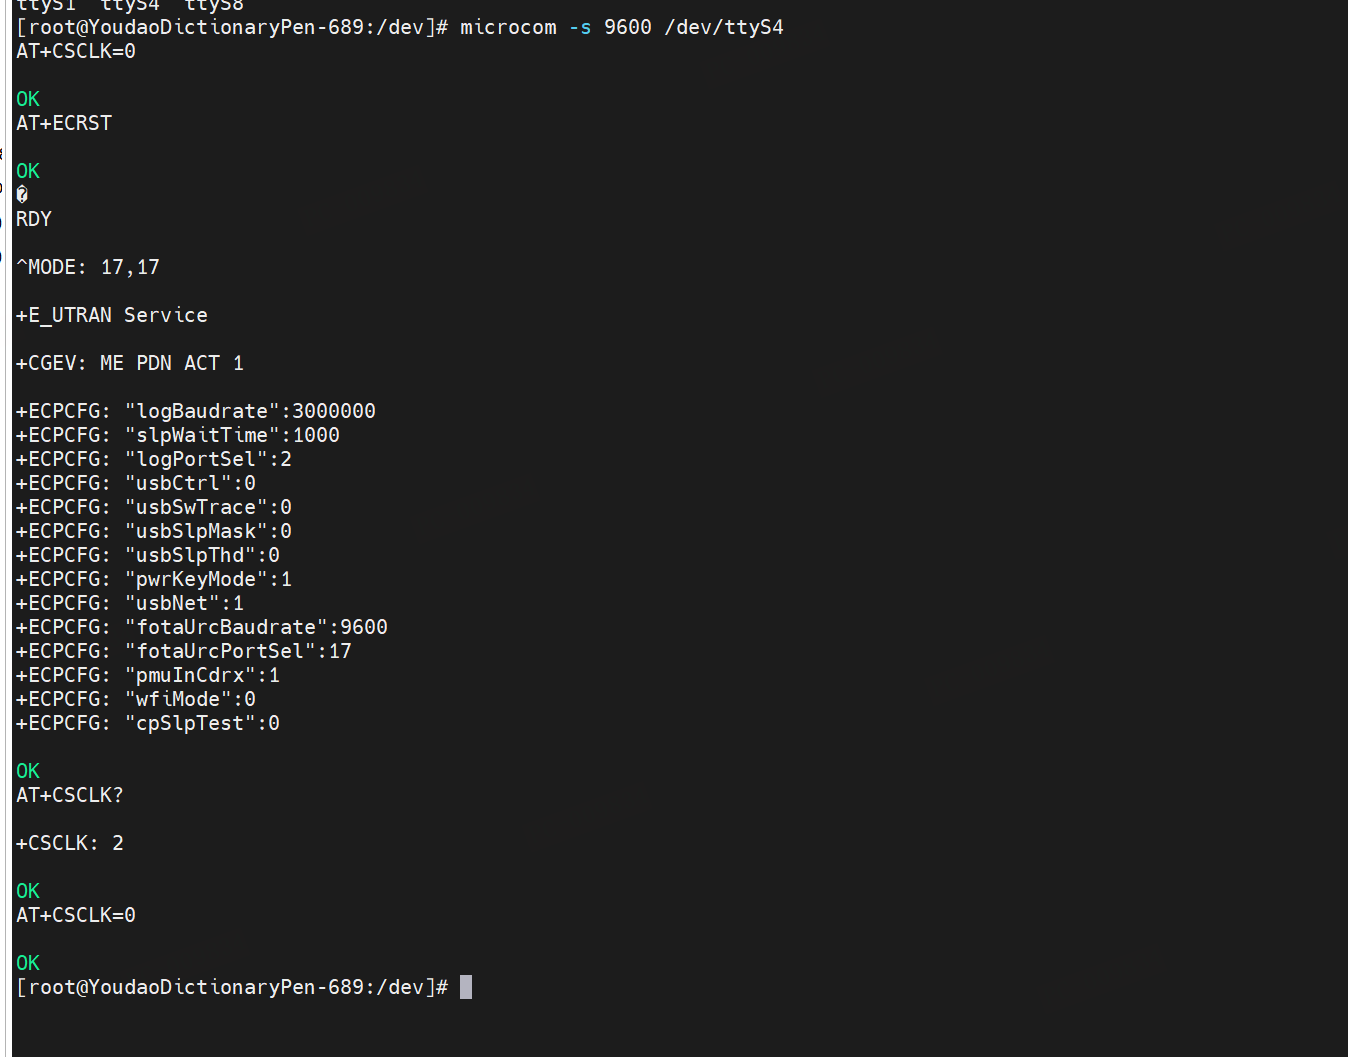
Task: Click the RDY response line
Action: pos(34,219)
